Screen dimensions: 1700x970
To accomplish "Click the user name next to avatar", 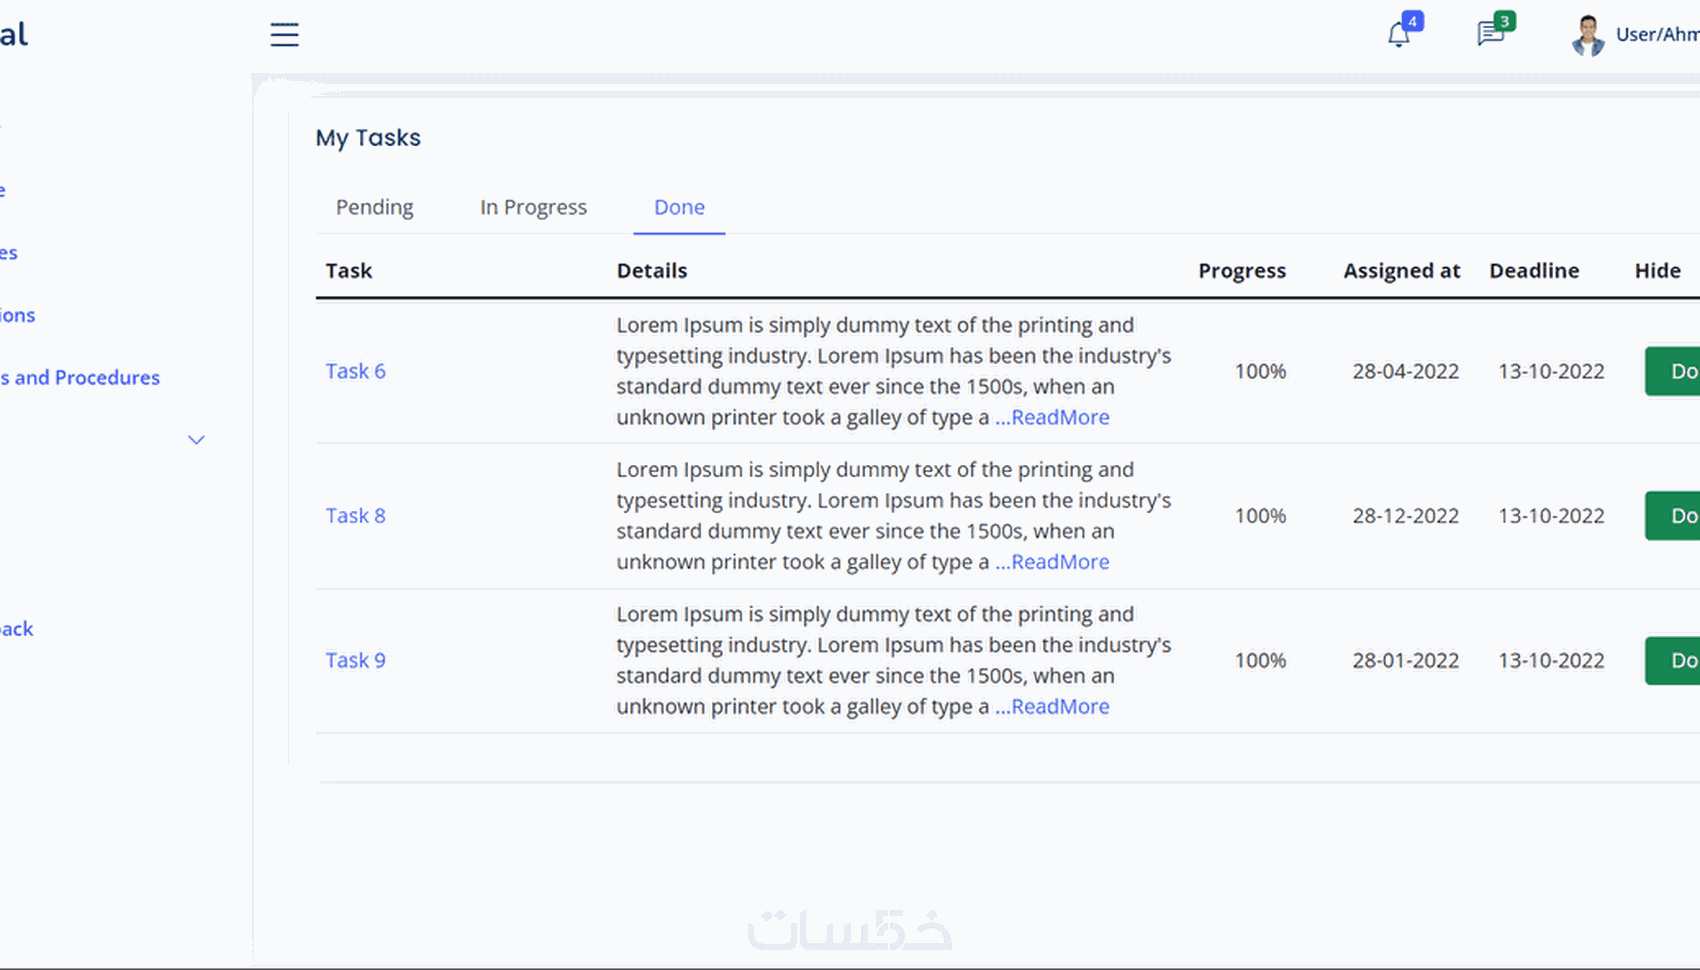I will [1657, 35].
